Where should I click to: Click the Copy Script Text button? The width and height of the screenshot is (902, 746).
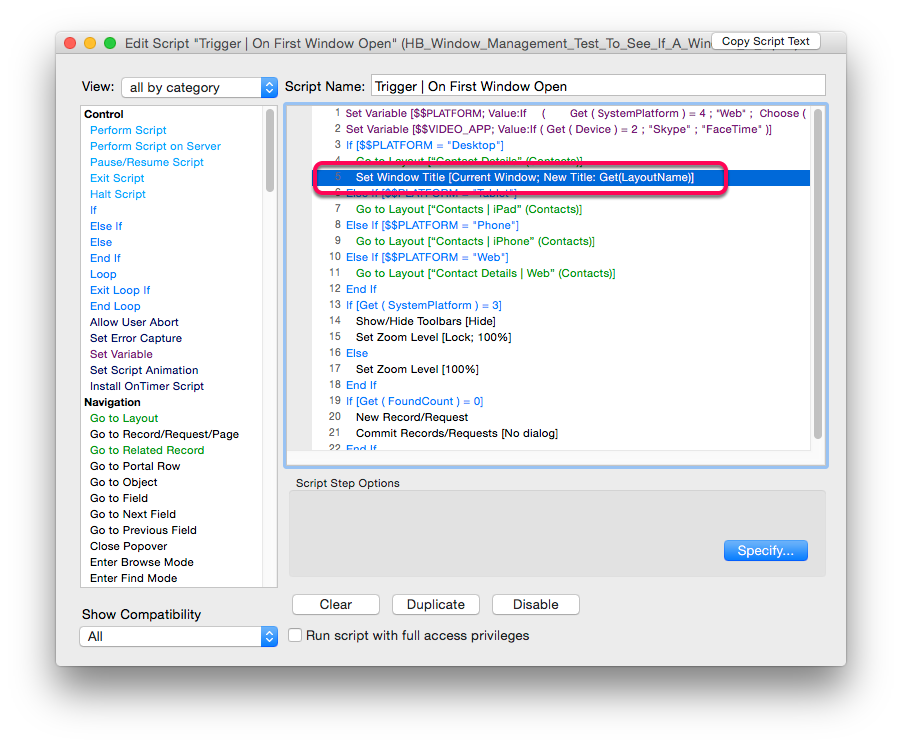point(766,41)
